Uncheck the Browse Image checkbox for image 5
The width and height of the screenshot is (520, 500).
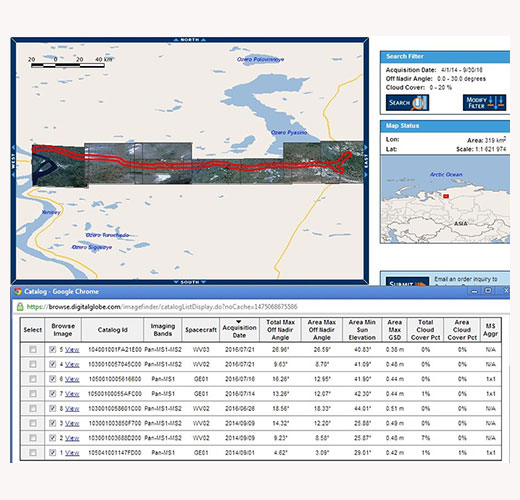[52, 349]
